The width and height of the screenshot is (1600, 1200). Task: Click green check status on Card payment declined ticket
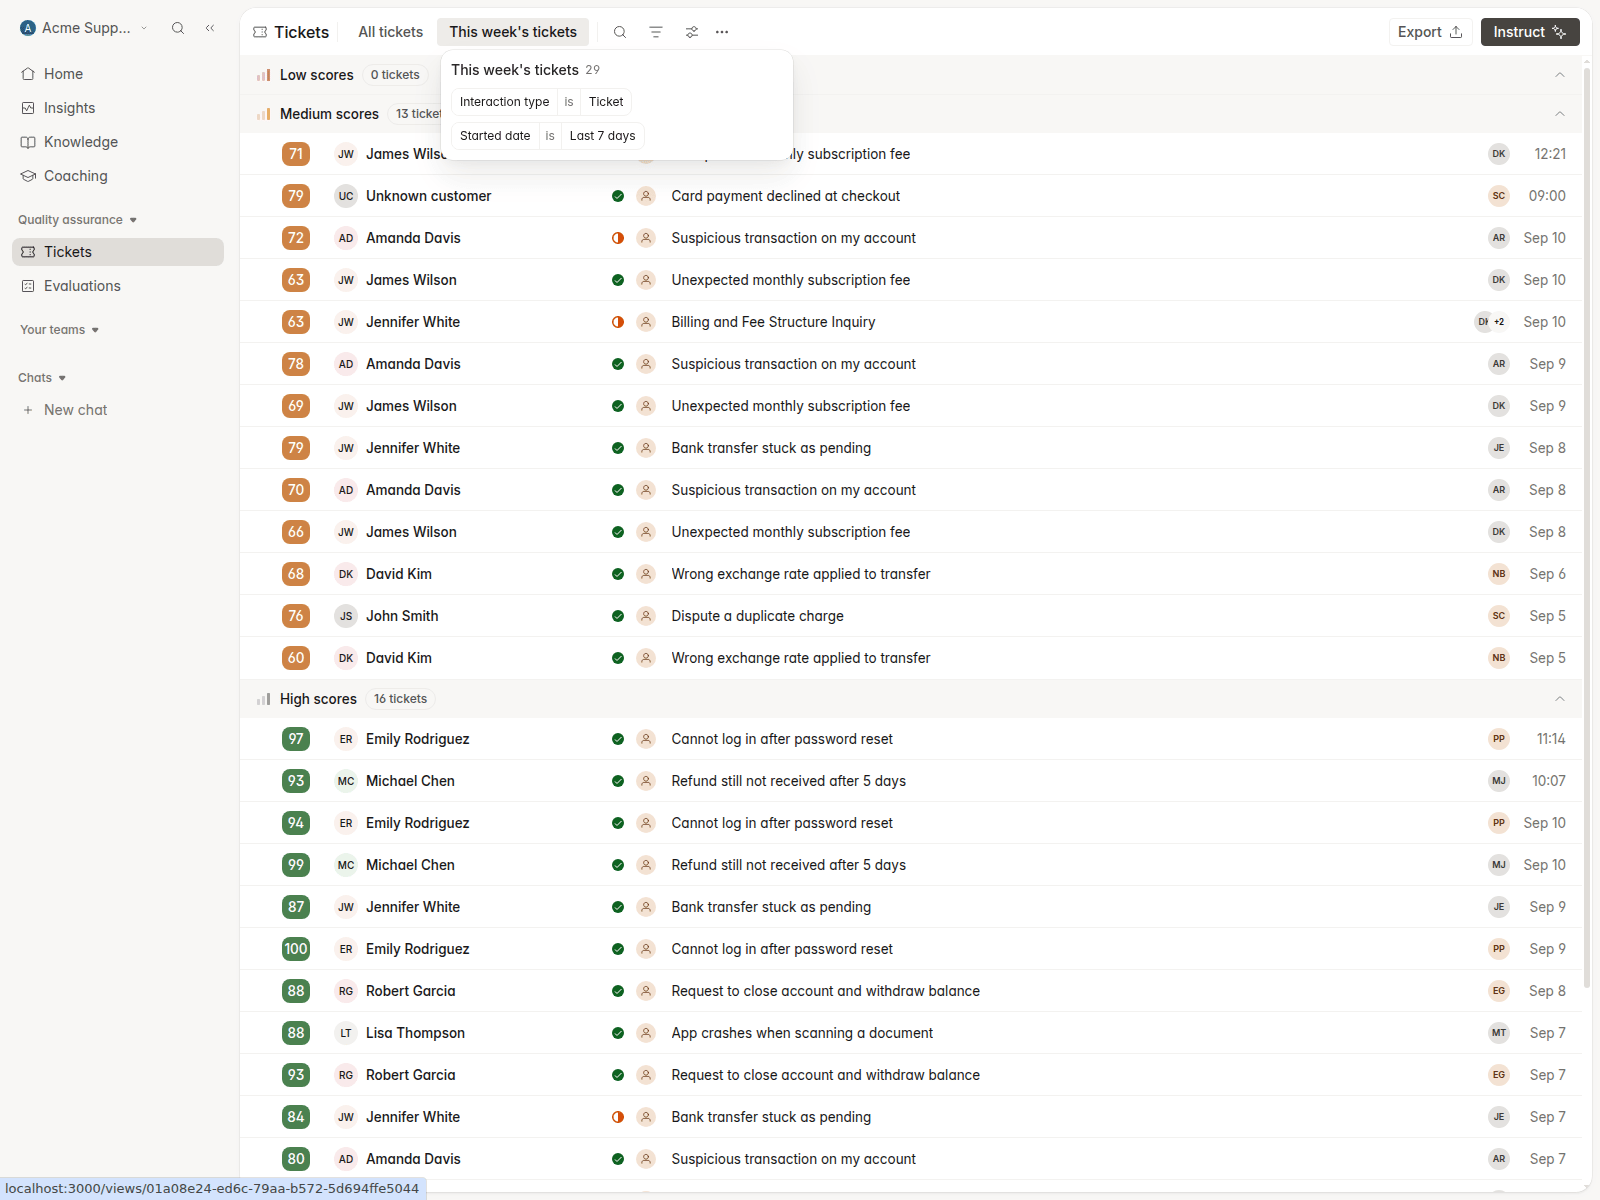618,196
